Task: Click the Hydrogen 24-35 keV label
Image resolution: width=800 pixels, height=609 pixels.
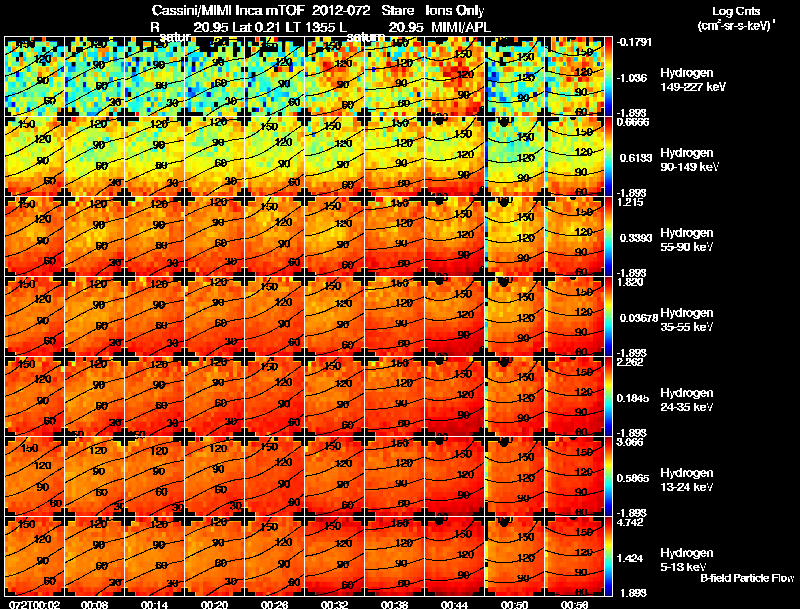Action: pyautogui.click(x=687, y=400)
